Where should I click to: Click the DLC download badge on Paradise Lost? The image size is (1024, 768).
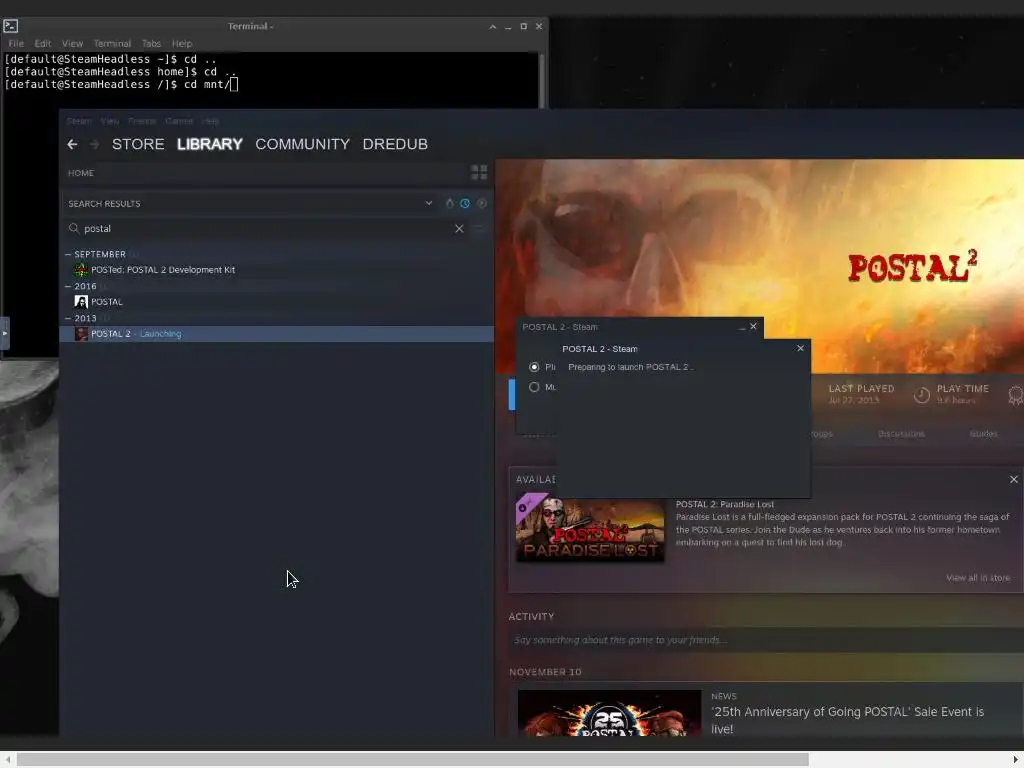pos(523,507)
